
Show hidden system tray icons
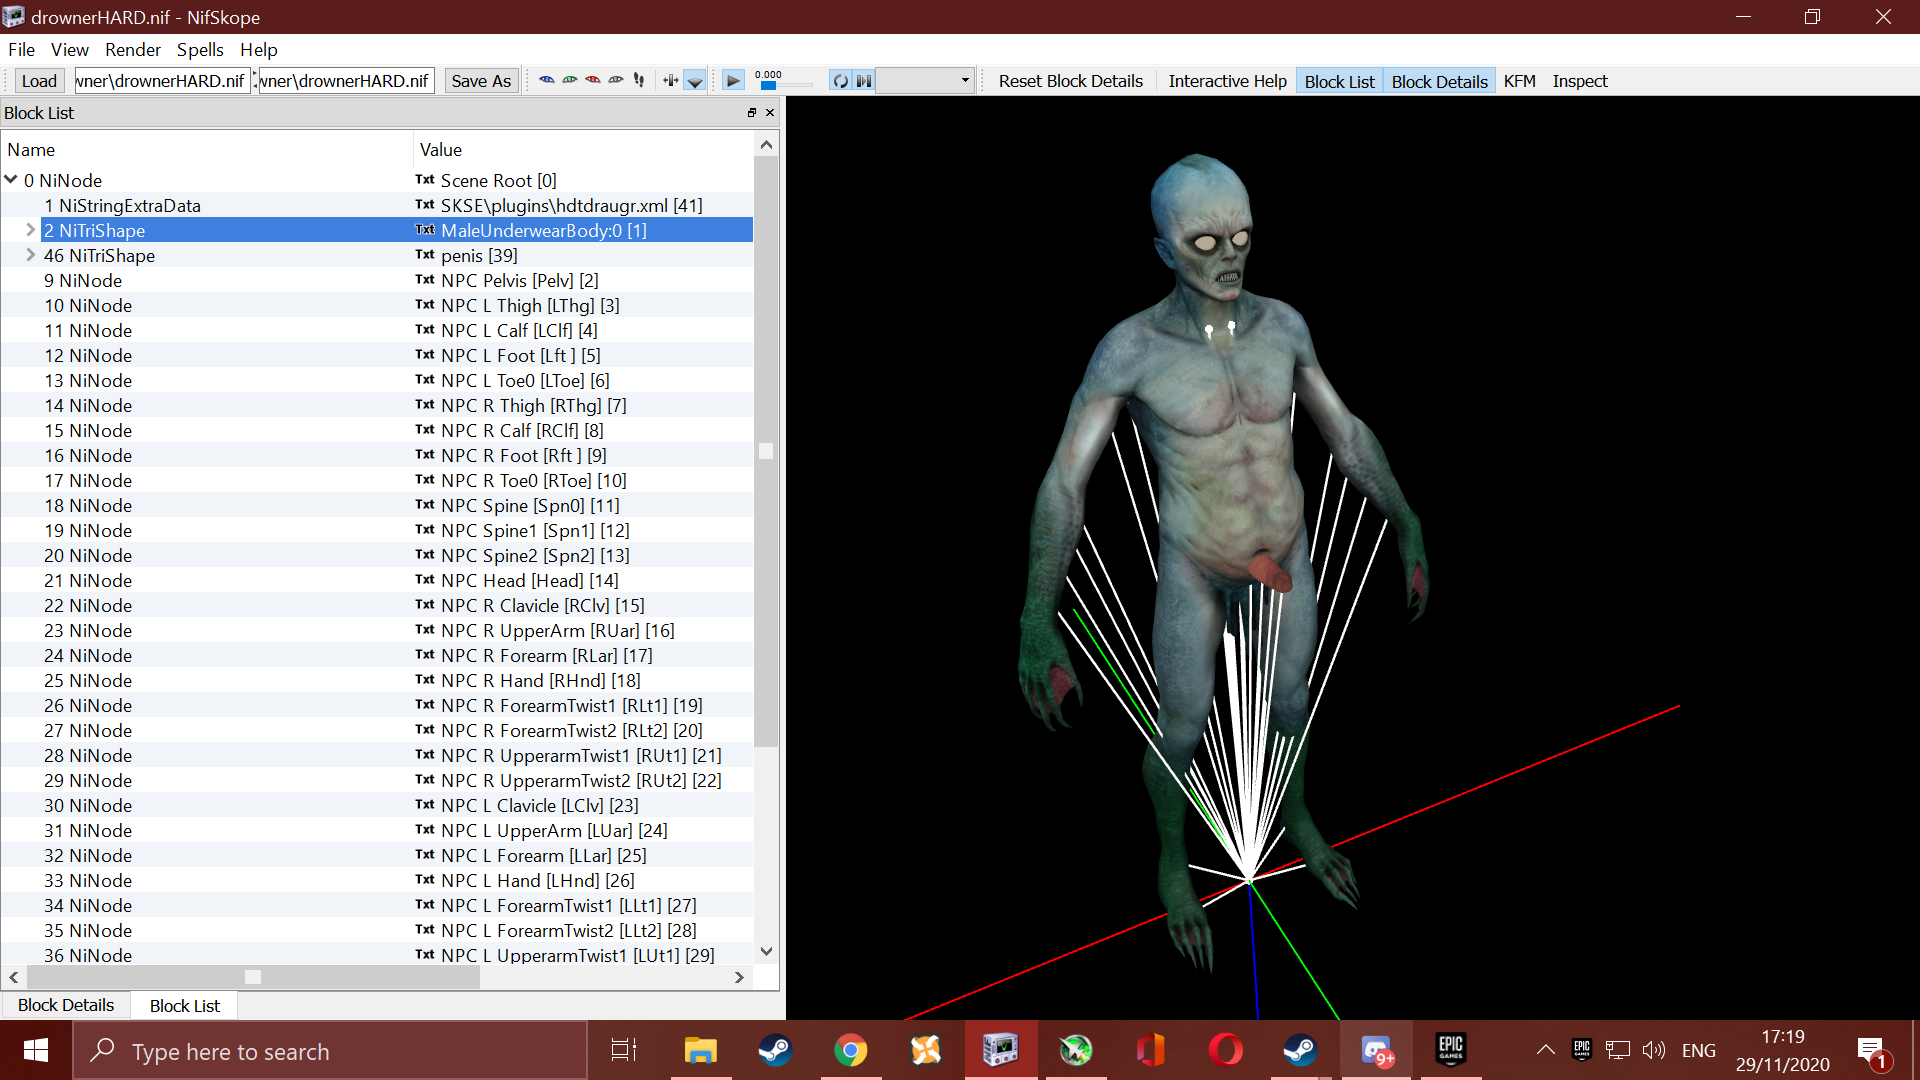(x=1545, y=1050)
